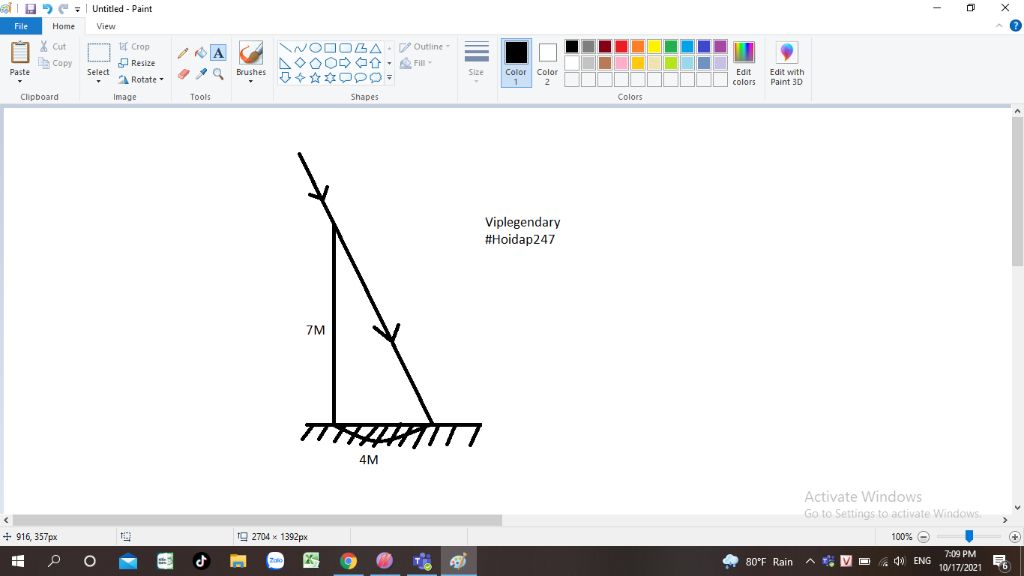
Task: Expand the Select dropdown arrow
Action: (99, 82)
